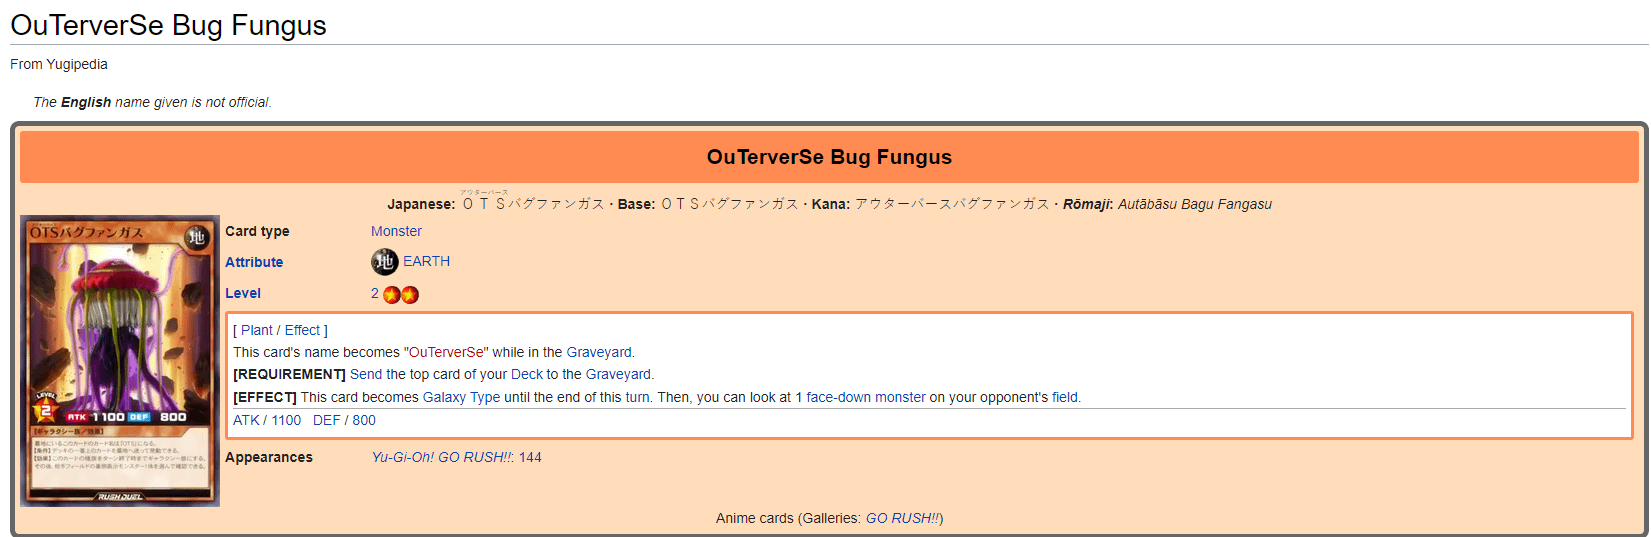Open the Level 2 number link
The height and width of the screenshot is (537, 1651).
coord(375,293)
